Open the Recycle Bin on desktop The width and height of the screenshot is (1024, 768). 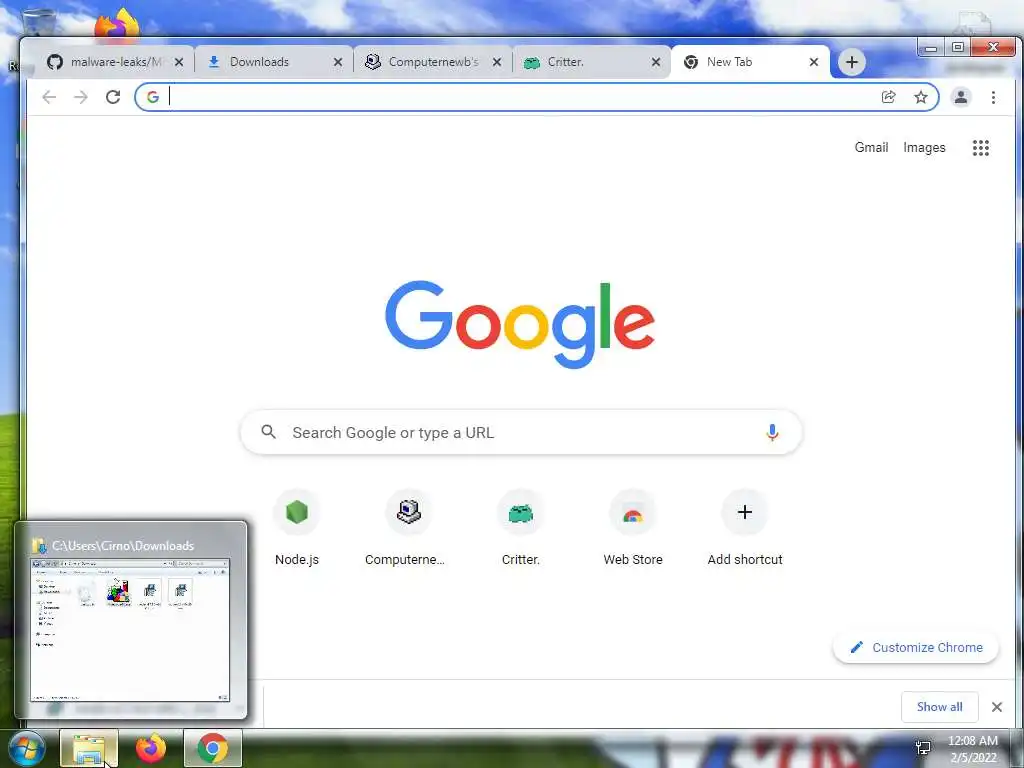(38, 22)
